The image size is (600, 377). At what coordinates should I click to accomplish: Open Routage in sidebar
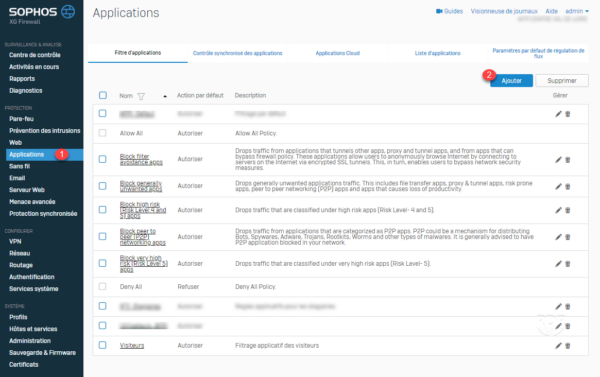(21, 265)
